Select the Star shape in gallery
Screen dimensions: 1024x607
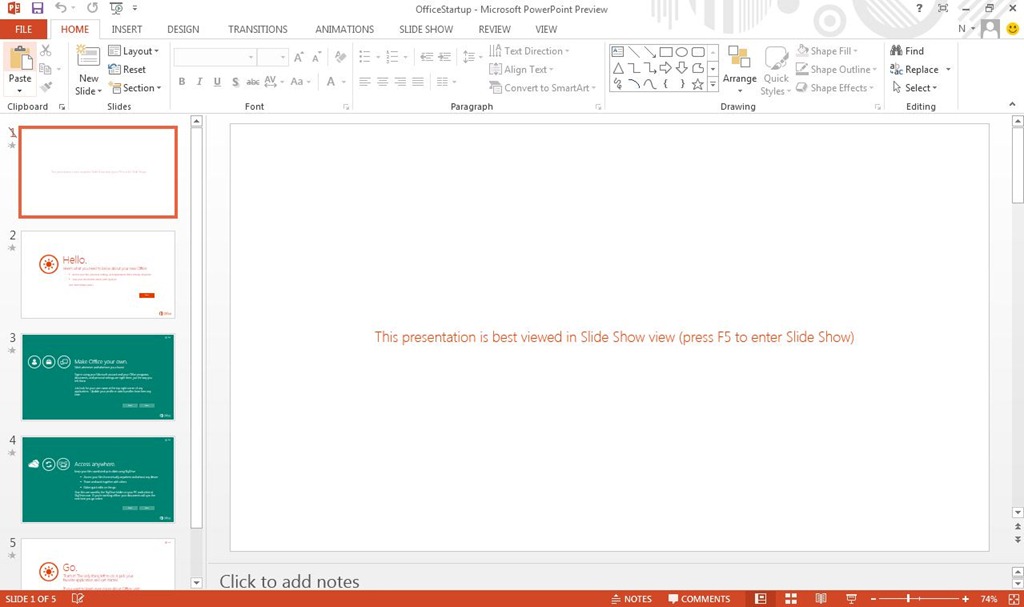pos(697,84)
